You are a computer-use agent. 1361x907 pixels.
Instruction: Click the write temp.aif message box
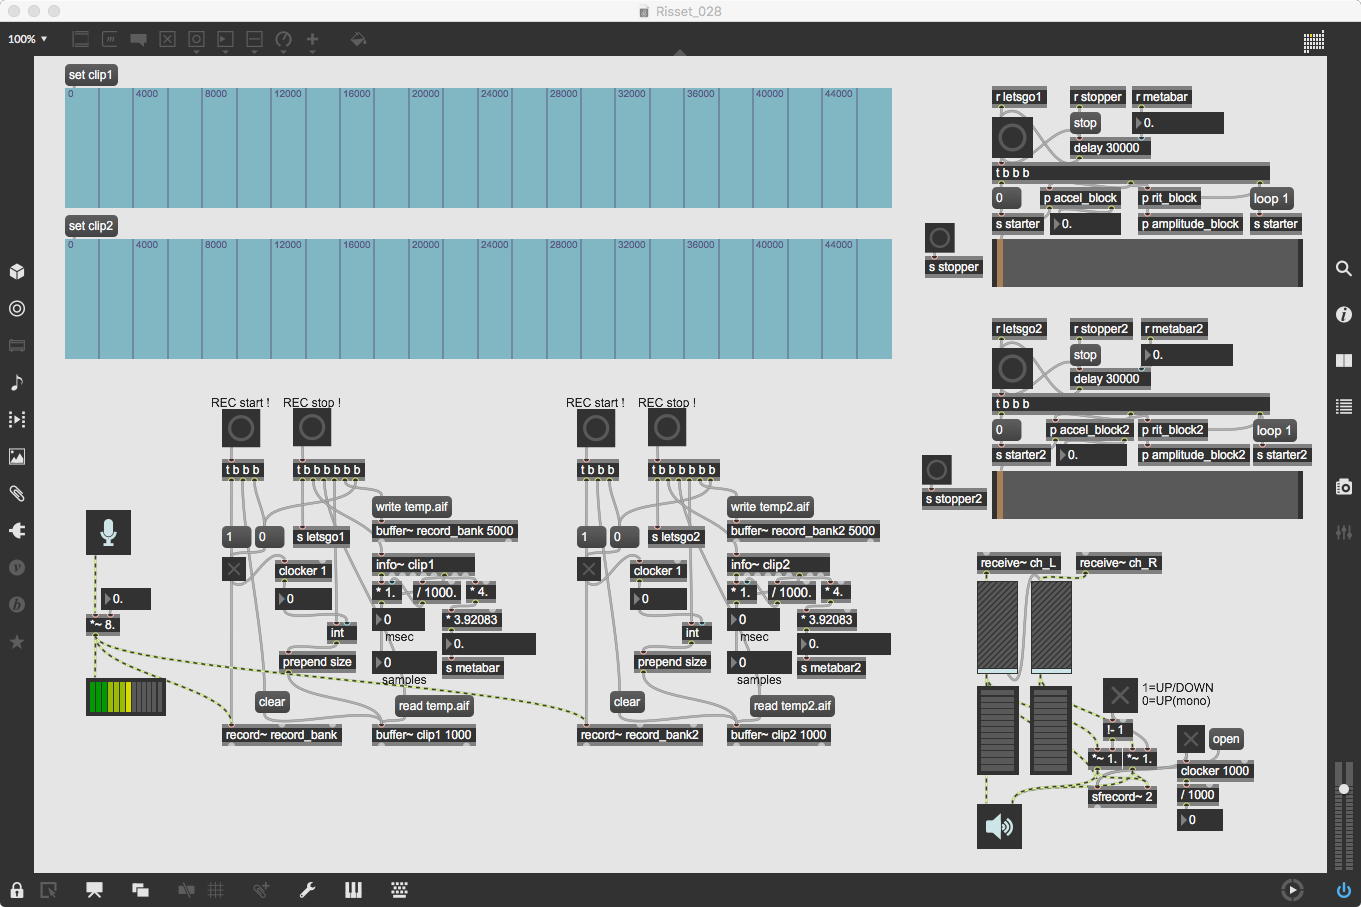[412, 507]
